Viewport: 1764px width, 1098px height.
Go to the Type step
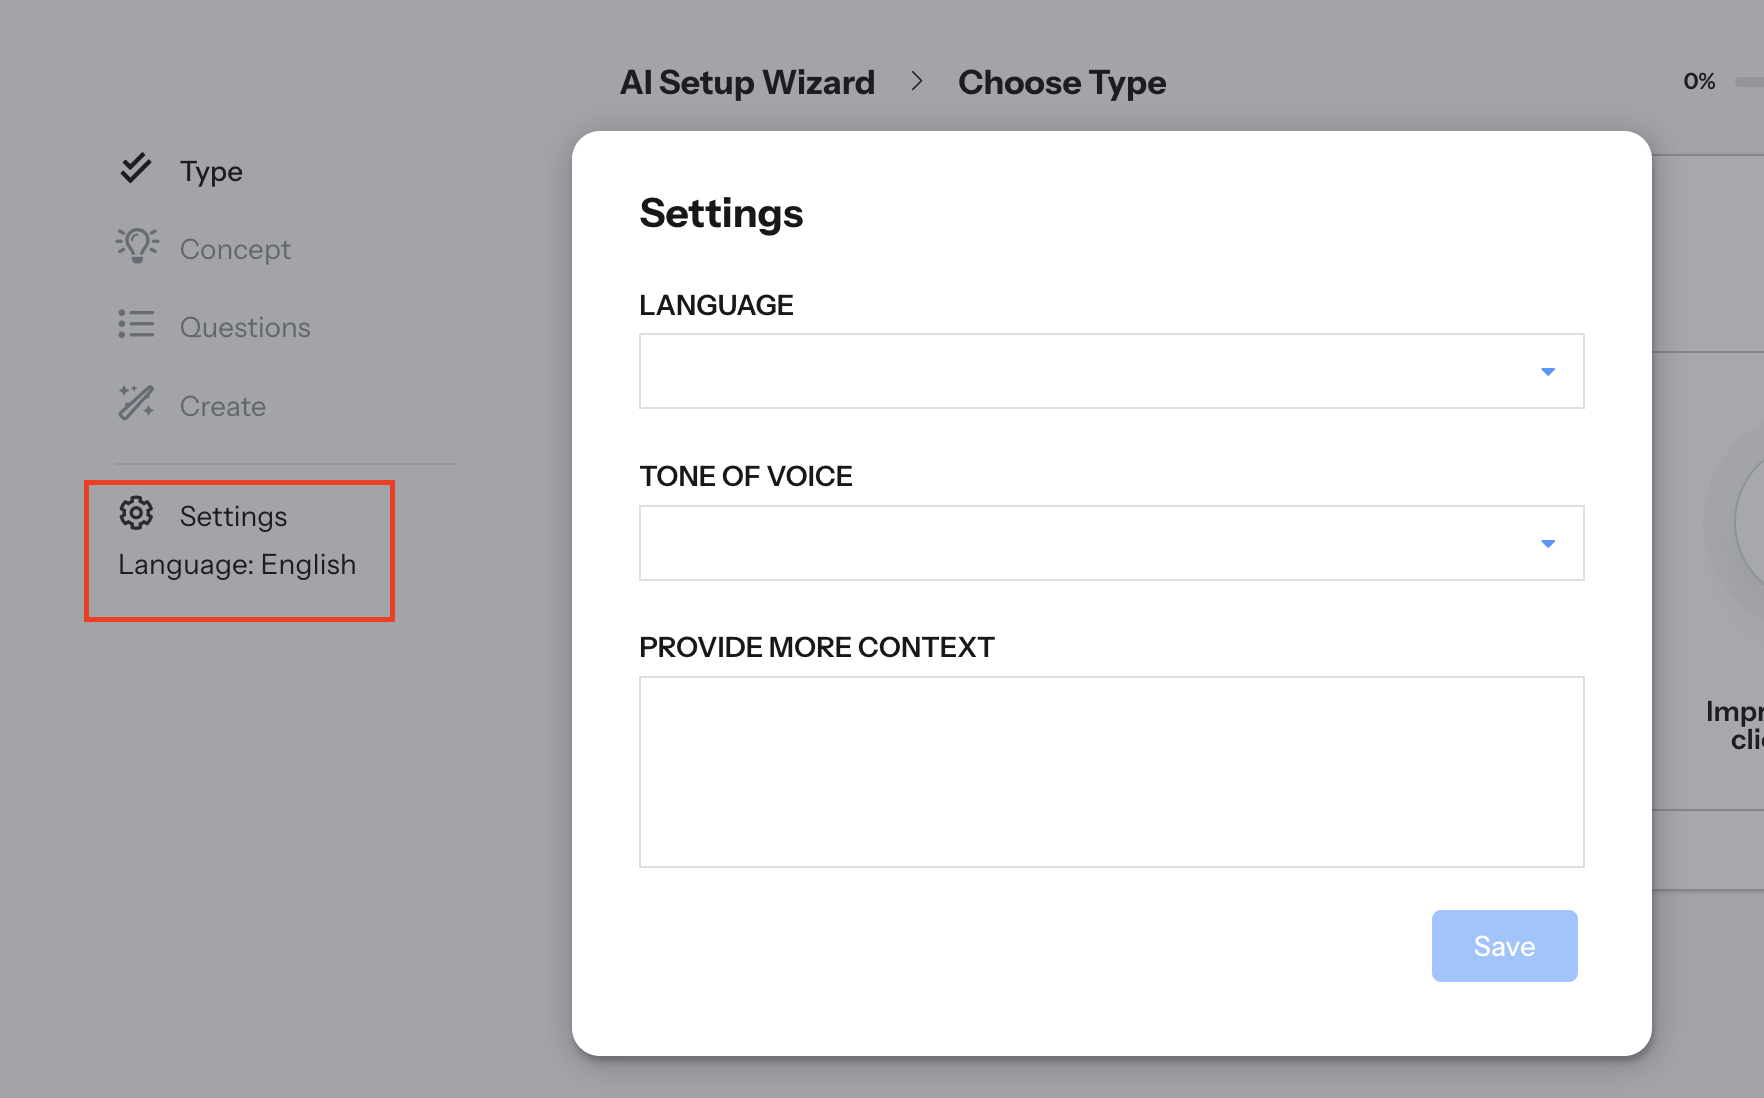point(211,172)
